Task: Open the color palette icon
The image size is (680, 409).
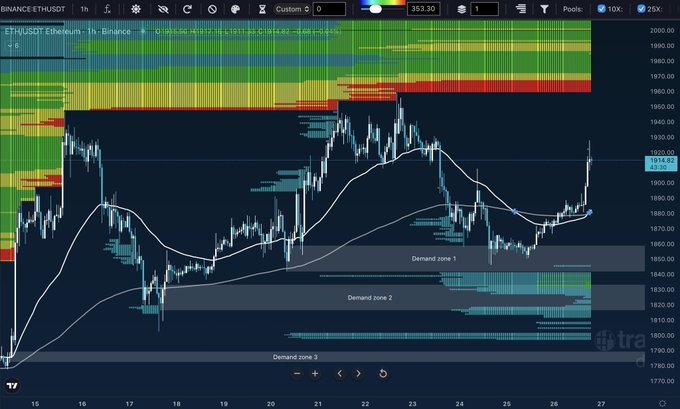Action: pyautogui.click(x=235, y=9)
